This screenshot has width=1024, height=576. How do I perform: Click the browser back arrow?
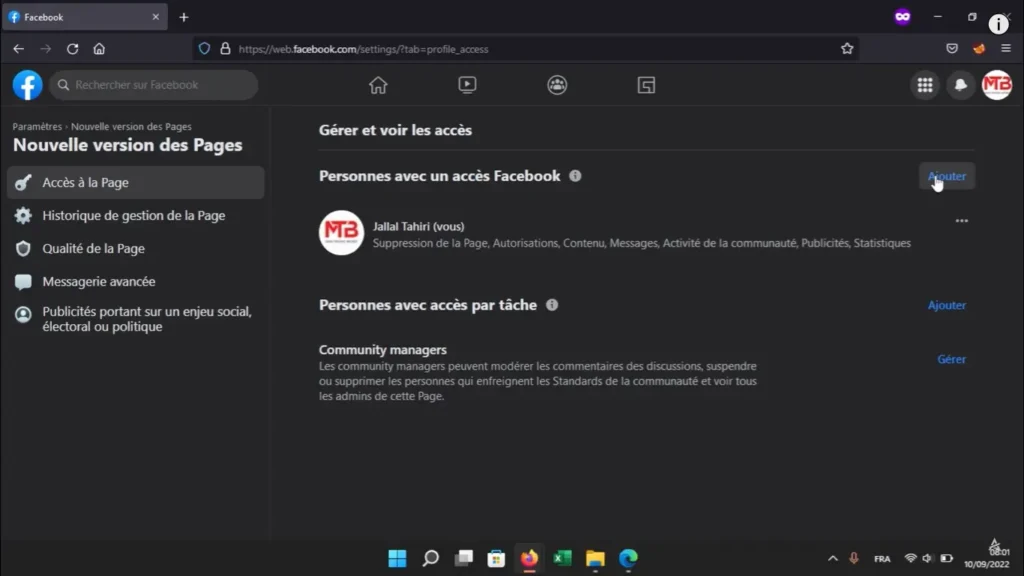point(18,49)
